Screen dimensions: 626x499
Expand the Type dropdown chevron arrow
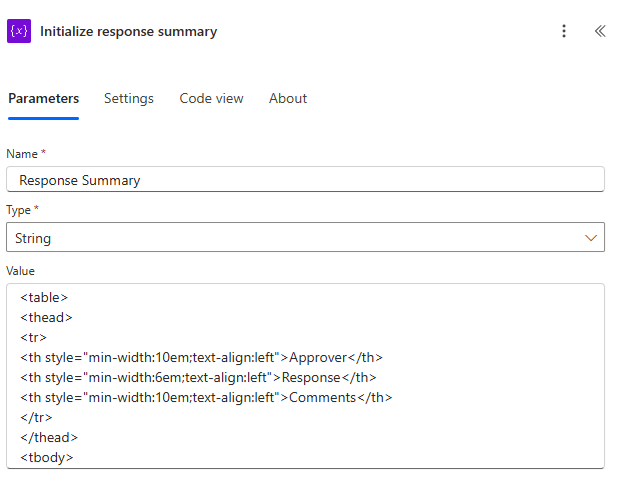click(590, 238)
